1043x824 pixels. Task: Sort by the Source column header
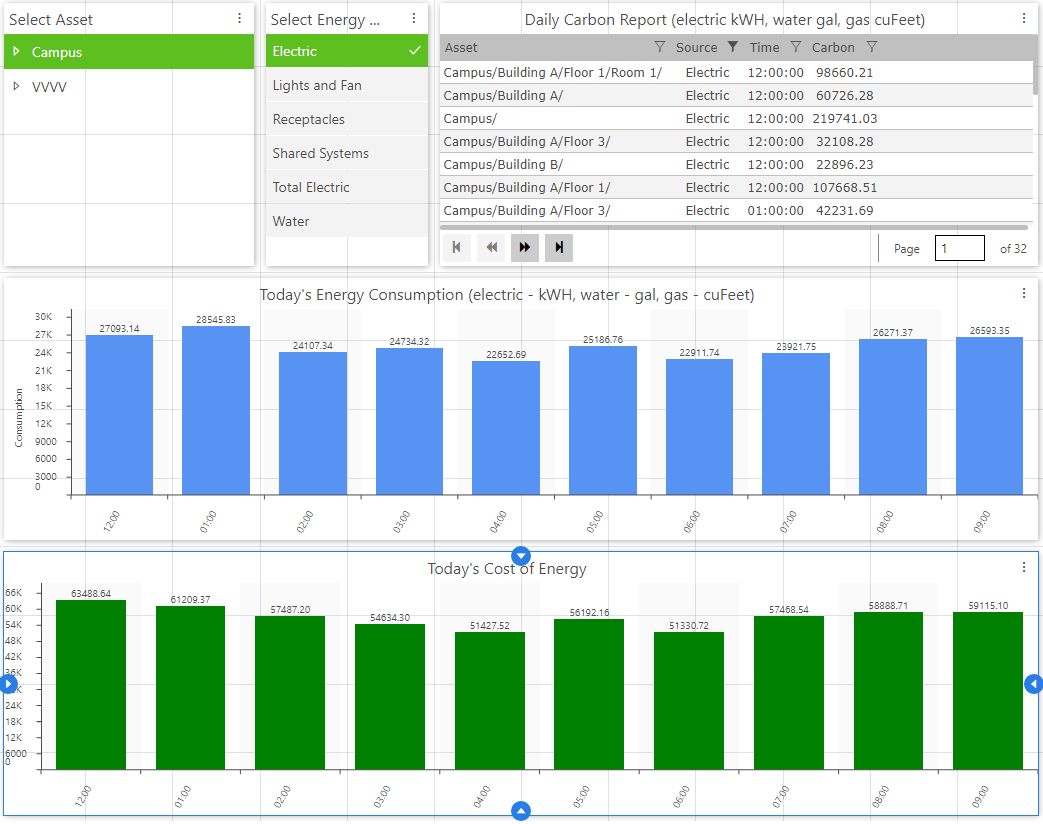[696, 47]
